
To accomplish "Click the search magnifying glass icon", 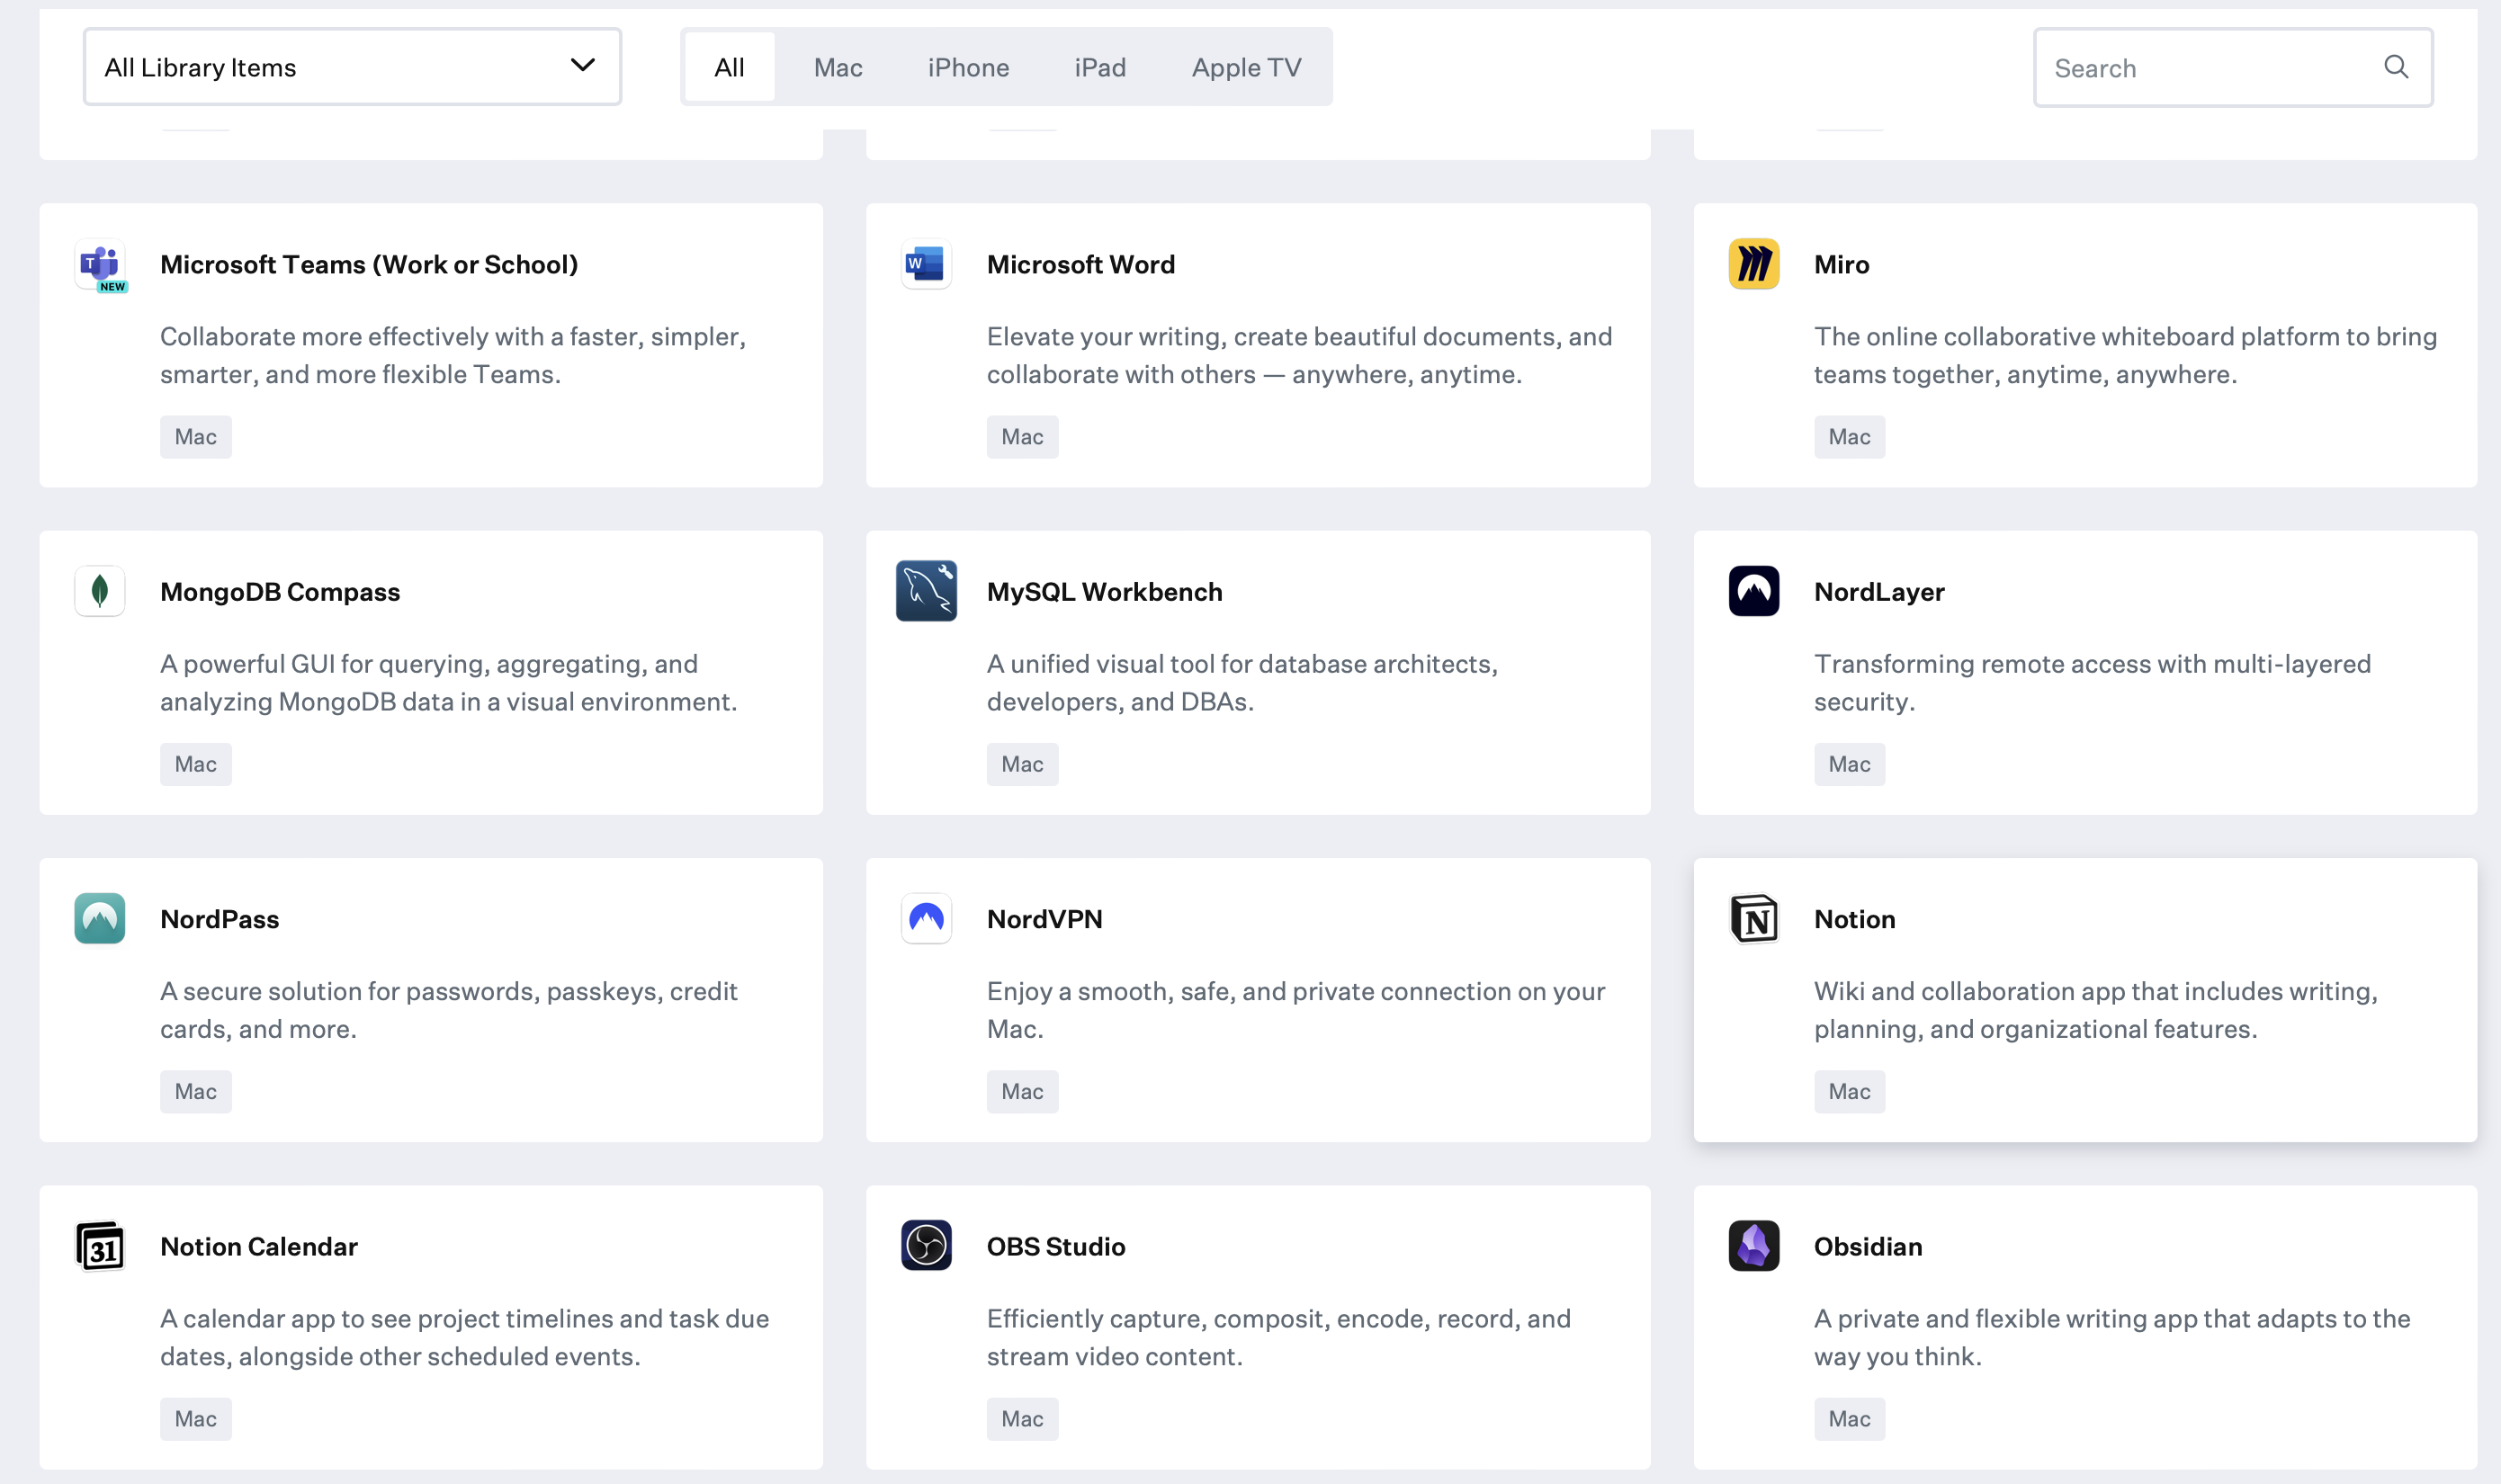I will coord(2395,67).
